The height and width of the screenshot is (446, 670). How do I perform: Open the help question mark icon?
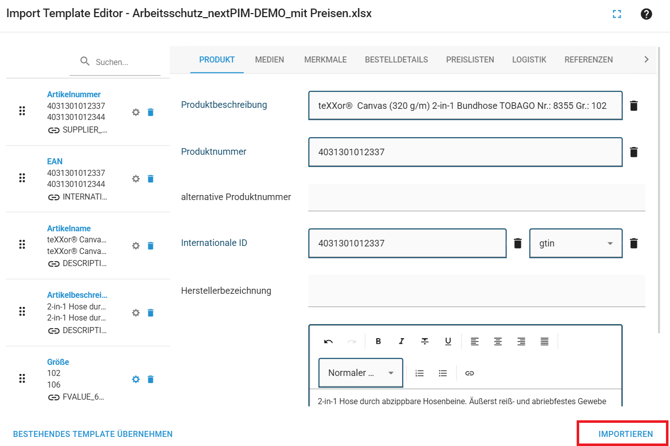point(646,14)
